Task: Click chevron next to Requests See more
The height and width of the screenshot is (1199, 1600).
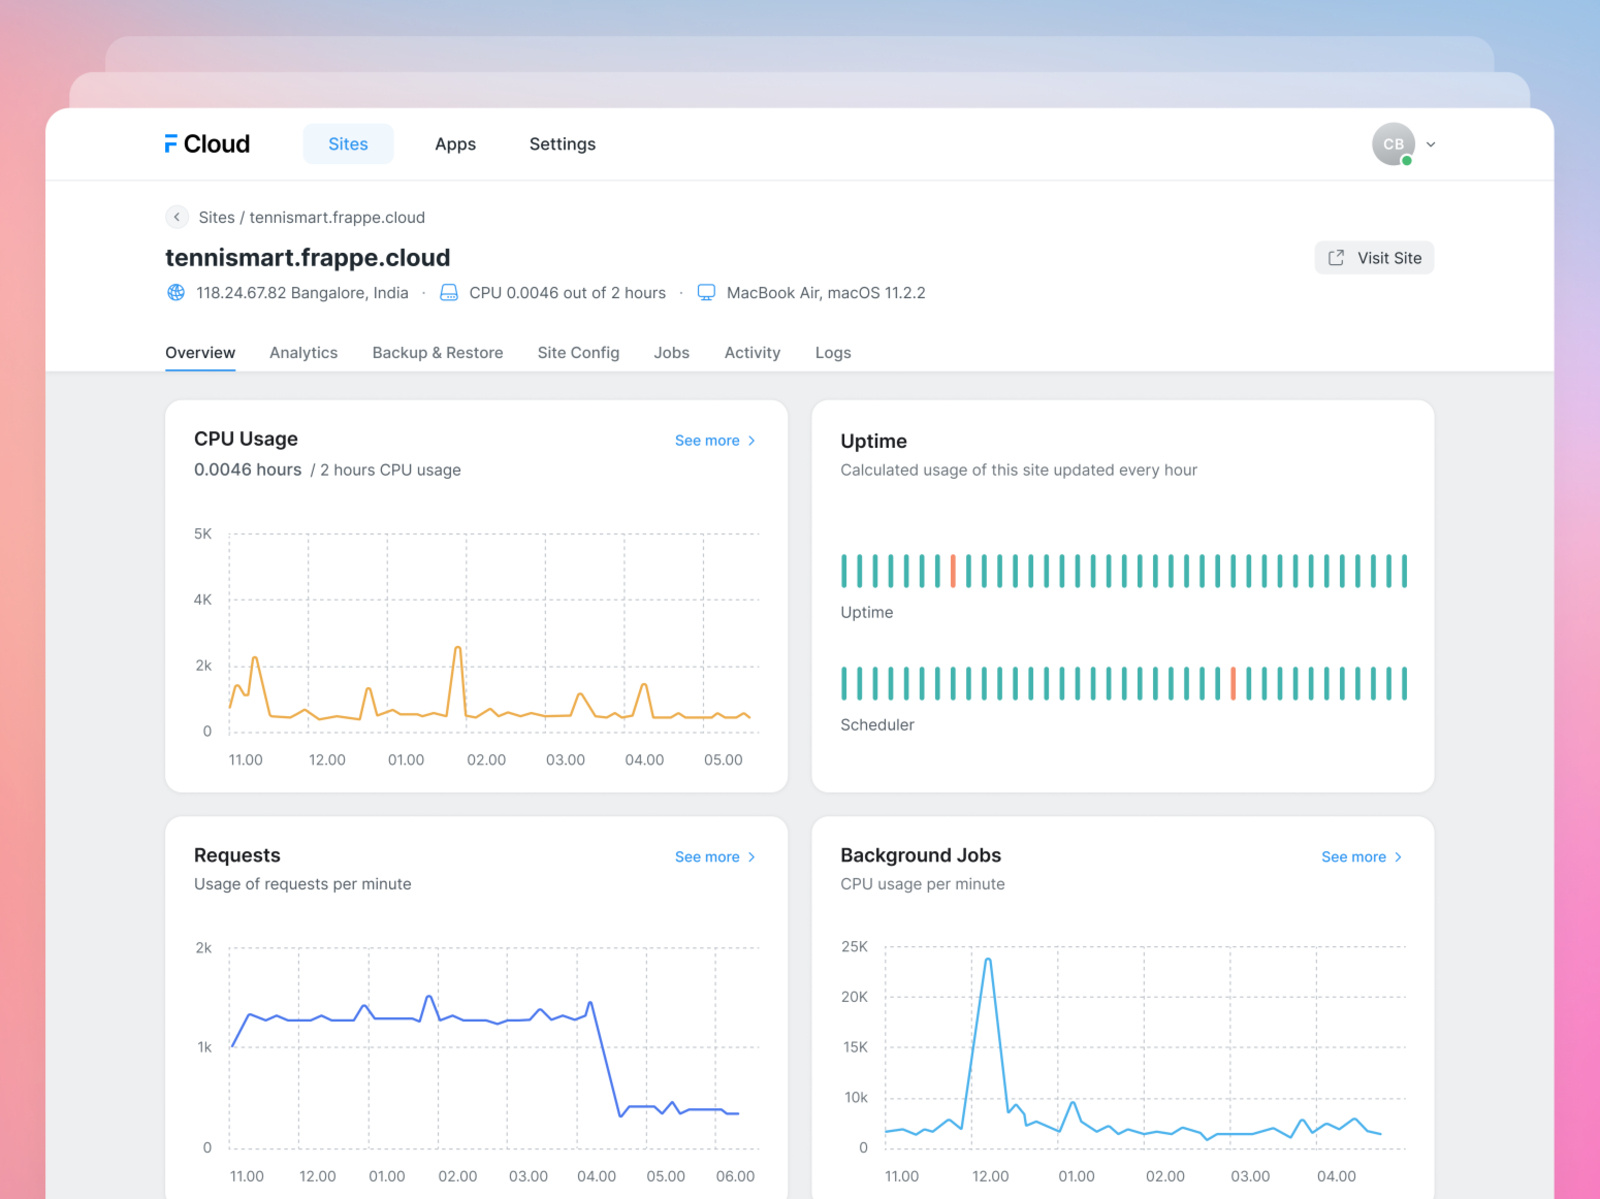Action: 752,857
